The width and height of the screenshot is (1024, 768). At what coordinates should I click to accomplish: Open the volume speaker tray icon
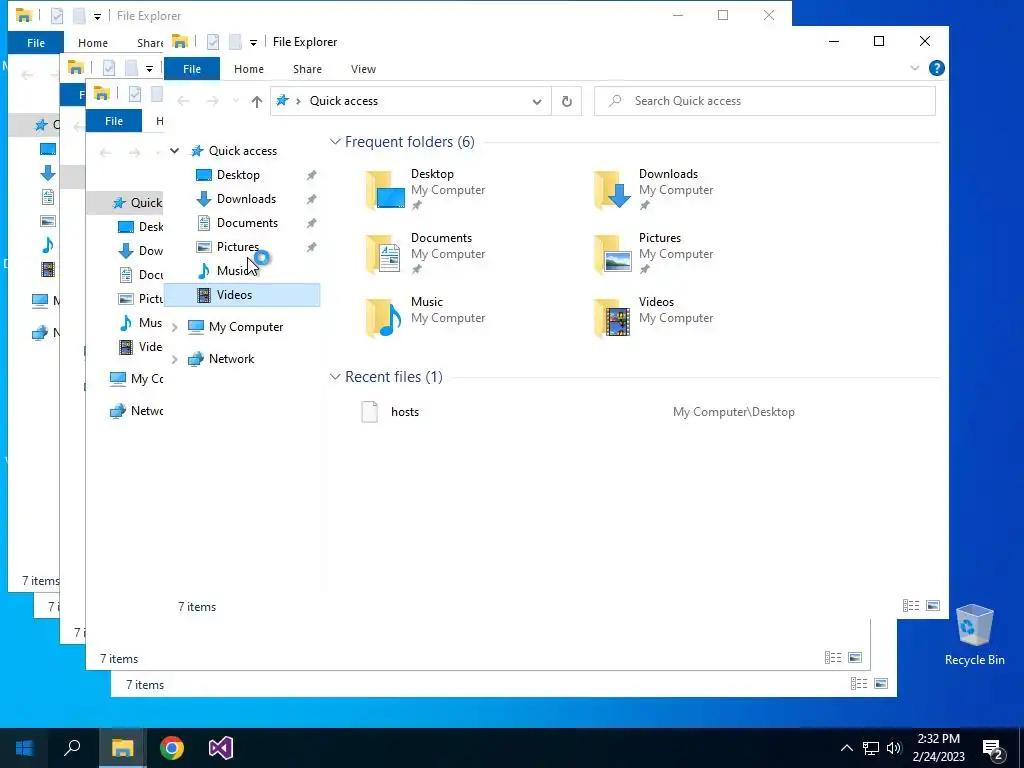tap(894, 748)
